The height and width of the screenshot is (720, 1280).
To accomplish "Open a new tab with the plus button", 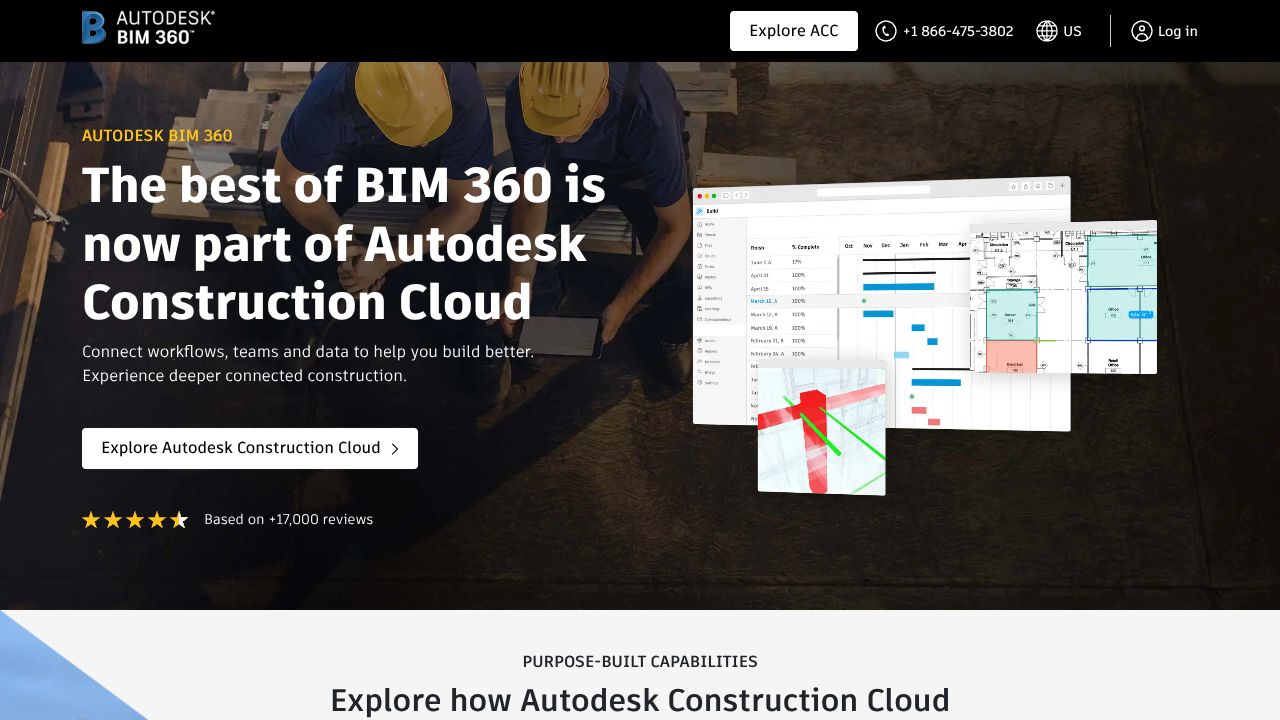I will click(1063, 186).
